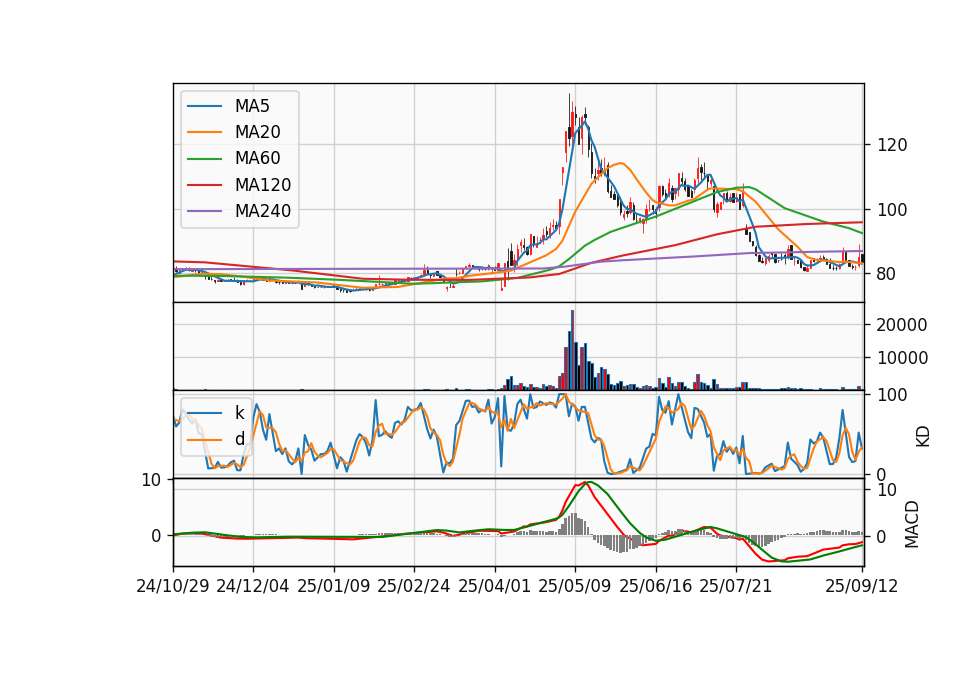
Task: Click the 80 price axis label
Action: pos(886,274)
